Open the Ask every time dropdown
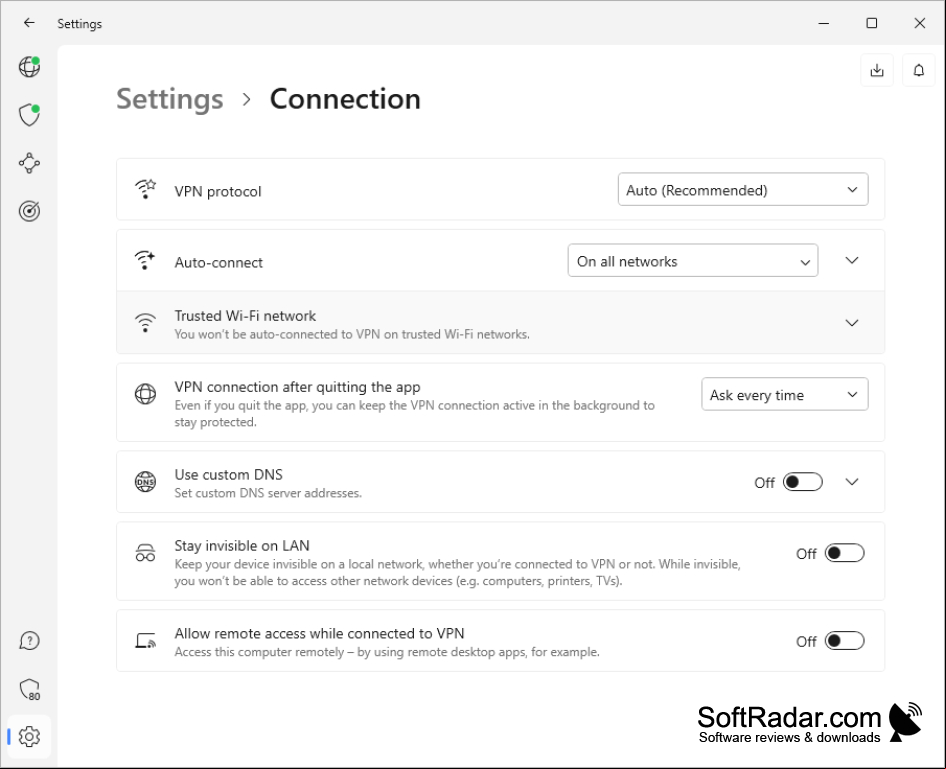This screenshot has width=946, height=769. coord(784,394)
